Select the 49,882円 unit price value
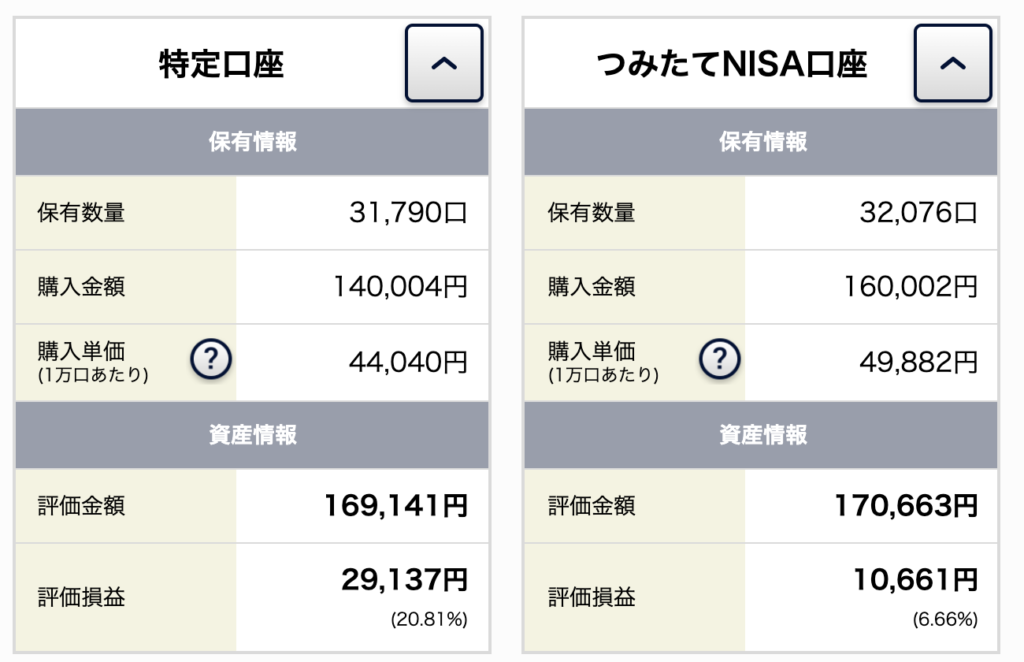Screen dimensions: 1024x662 click(918, 362)
